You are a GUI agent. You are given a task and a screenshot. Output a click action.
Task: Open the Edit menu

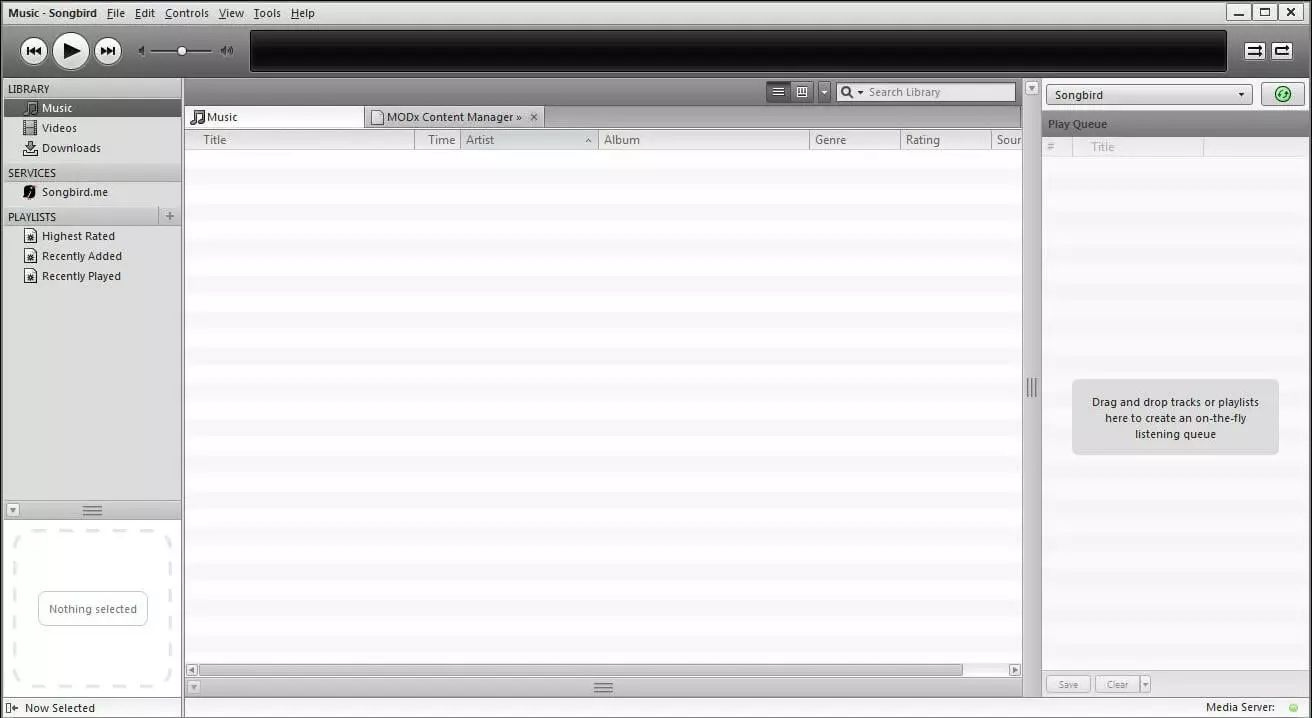pyautogui.click(x=145, y=13)
